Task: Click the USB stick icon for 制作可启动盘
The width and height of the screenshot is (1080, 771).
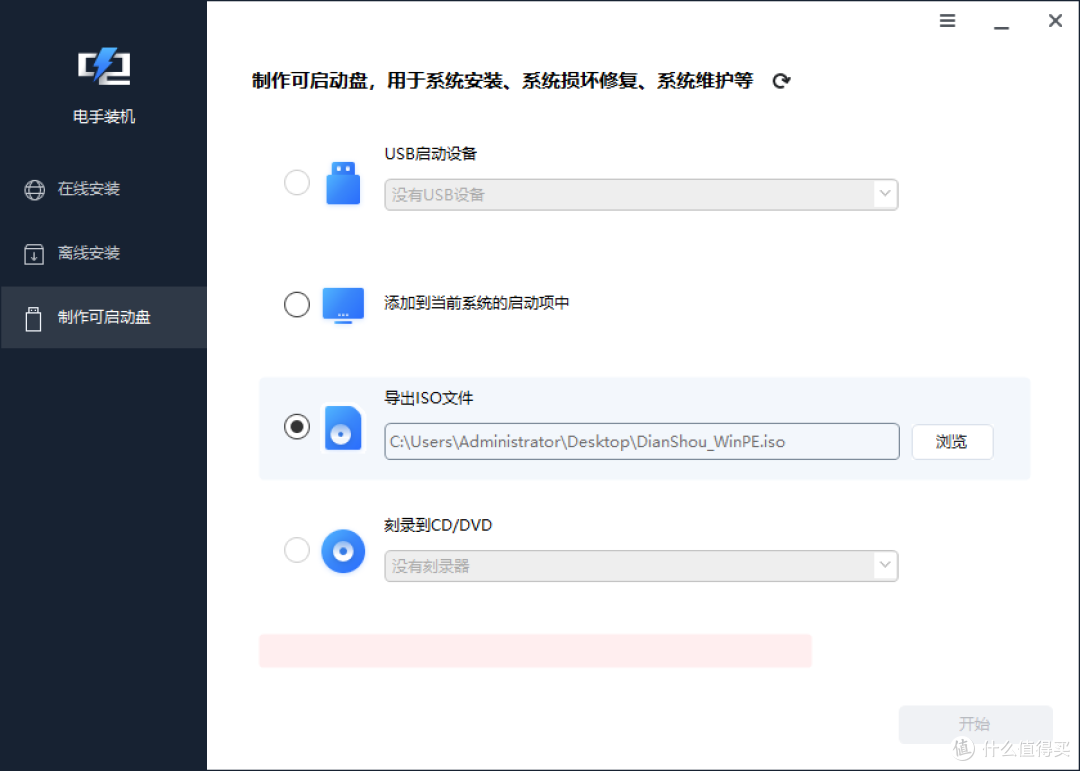Action: [33, 319]
